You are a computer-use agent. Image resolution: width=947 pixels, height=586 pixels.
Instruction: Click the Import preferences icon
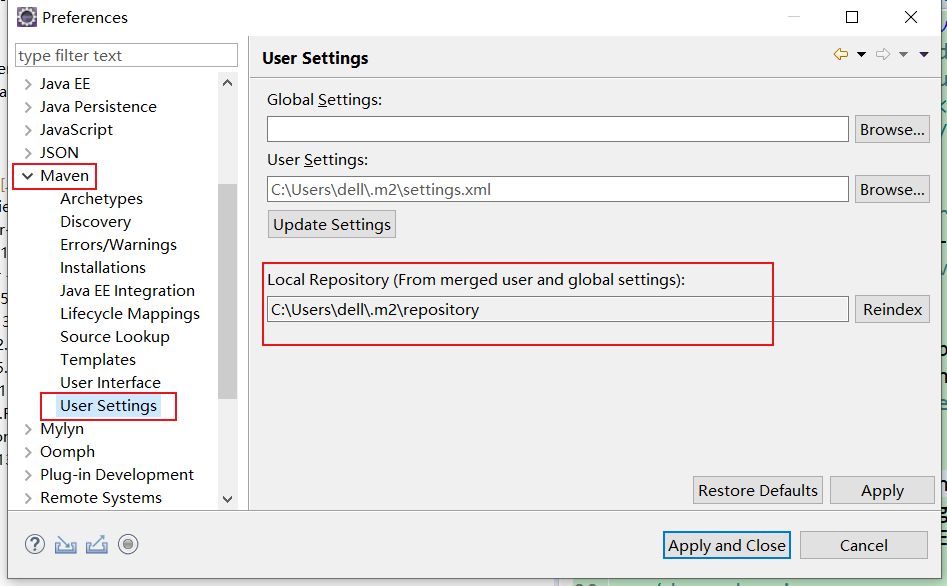coord(65,544)
